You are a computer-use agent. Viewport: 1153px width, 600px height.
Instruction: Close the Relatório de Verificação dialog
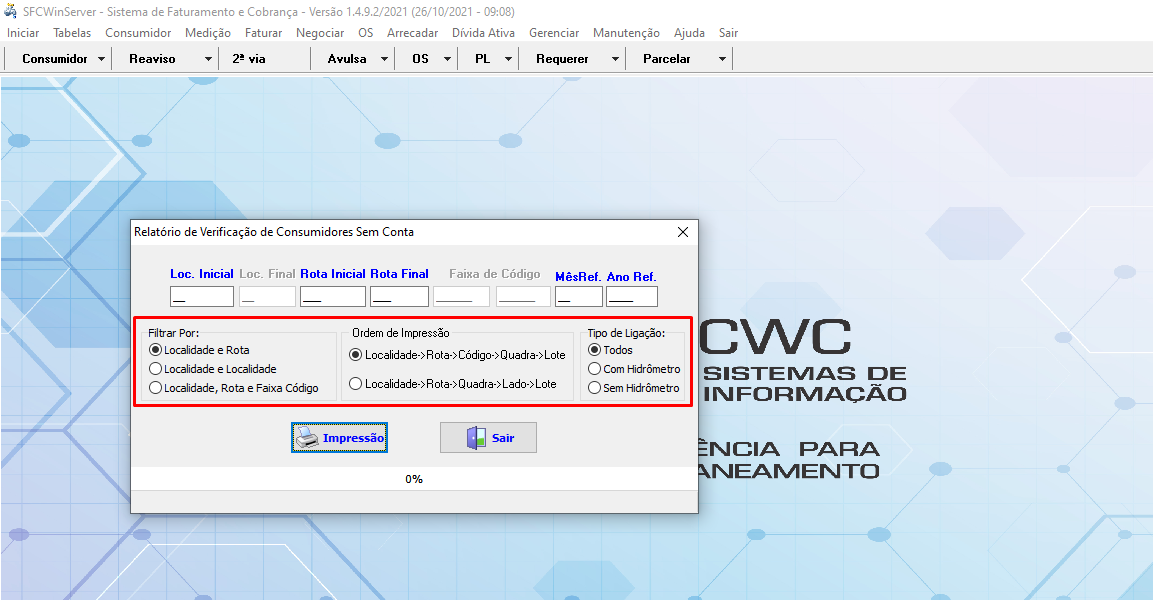(x=683, y=232)
